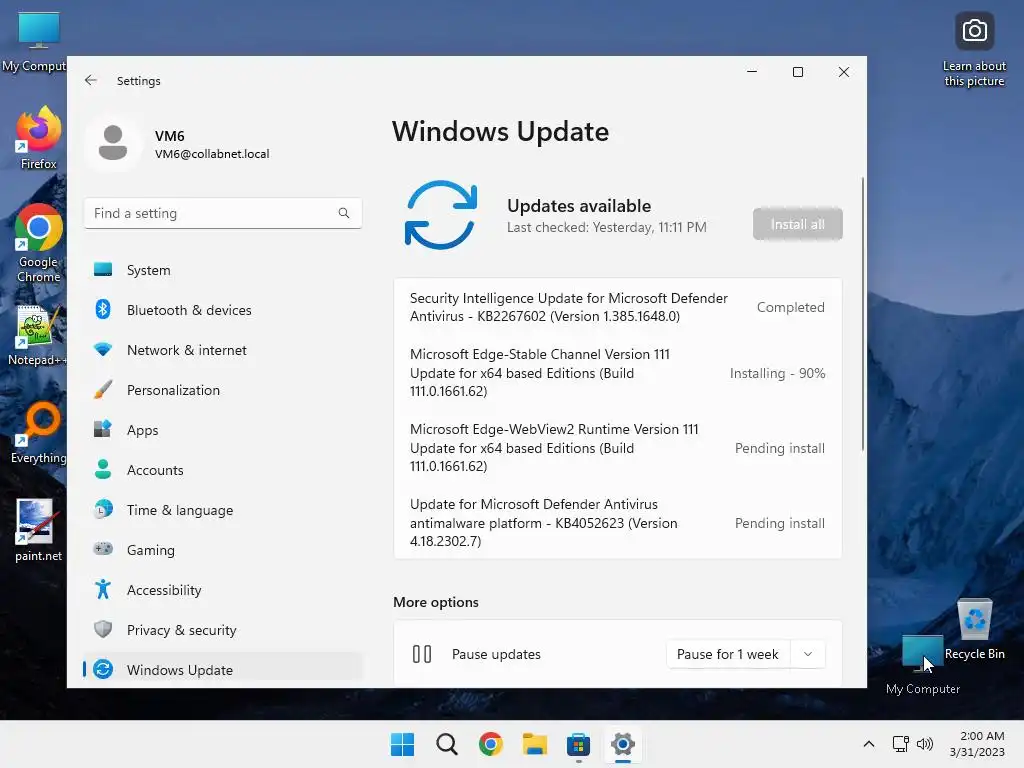Click the Accounts person icon
This screenshot has height=768, width=1024.
pyautogui.click(x=103, y=470)
